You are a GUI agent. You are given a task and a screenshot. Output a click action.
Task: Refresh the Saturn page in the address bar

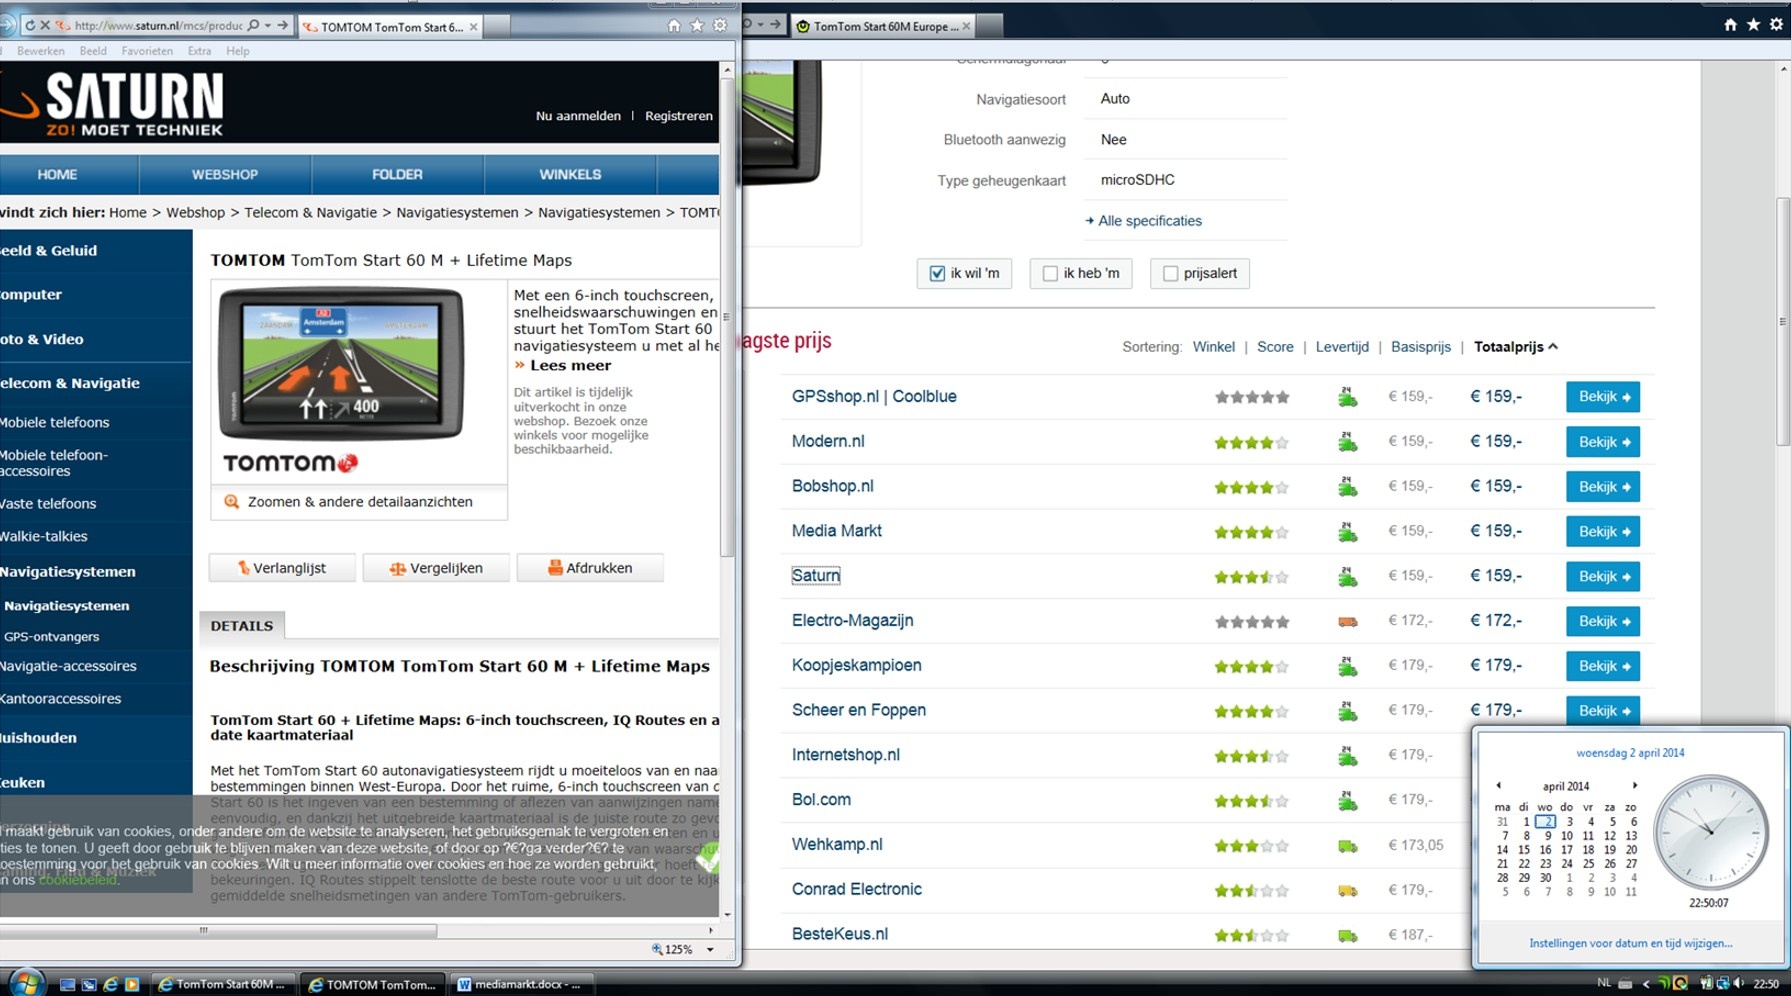click(x=30, y=25)
